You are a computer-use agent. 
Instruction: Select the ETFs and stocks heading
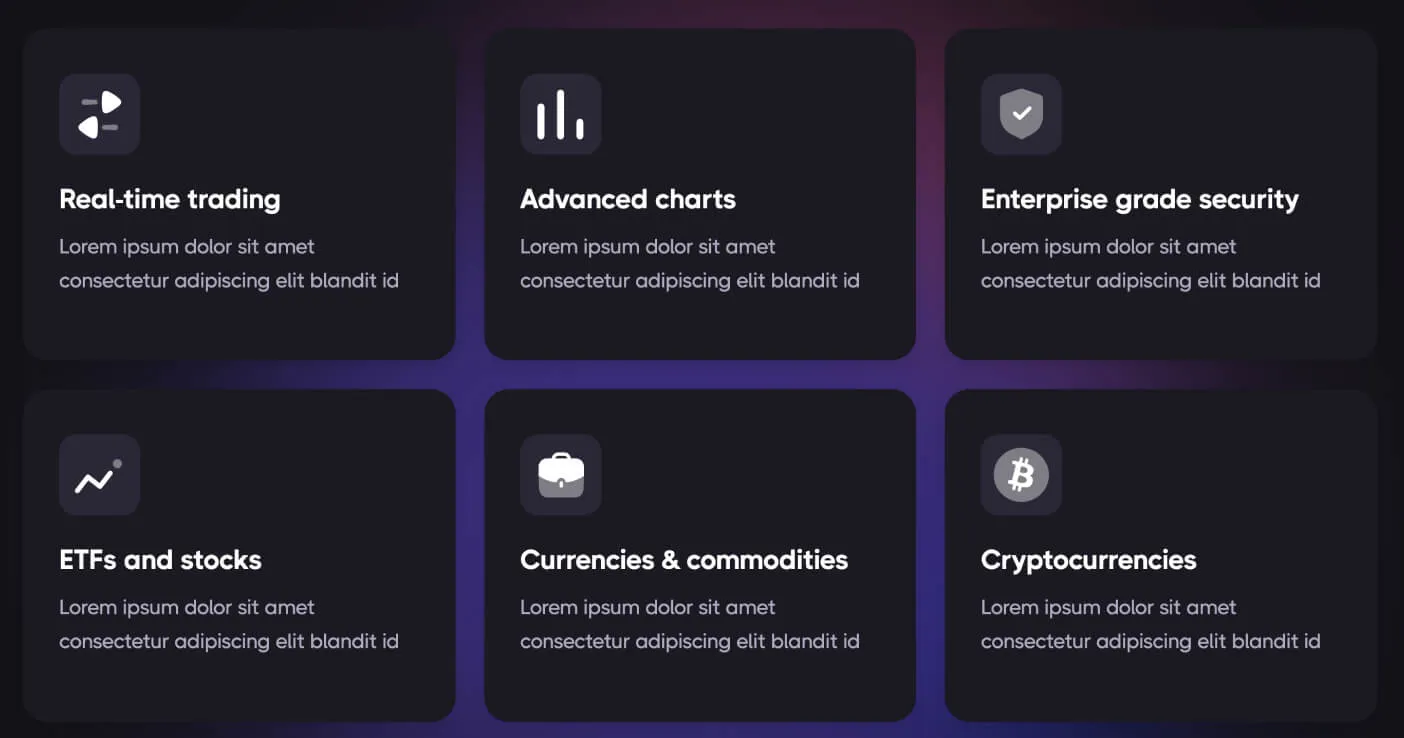[159, 560]
